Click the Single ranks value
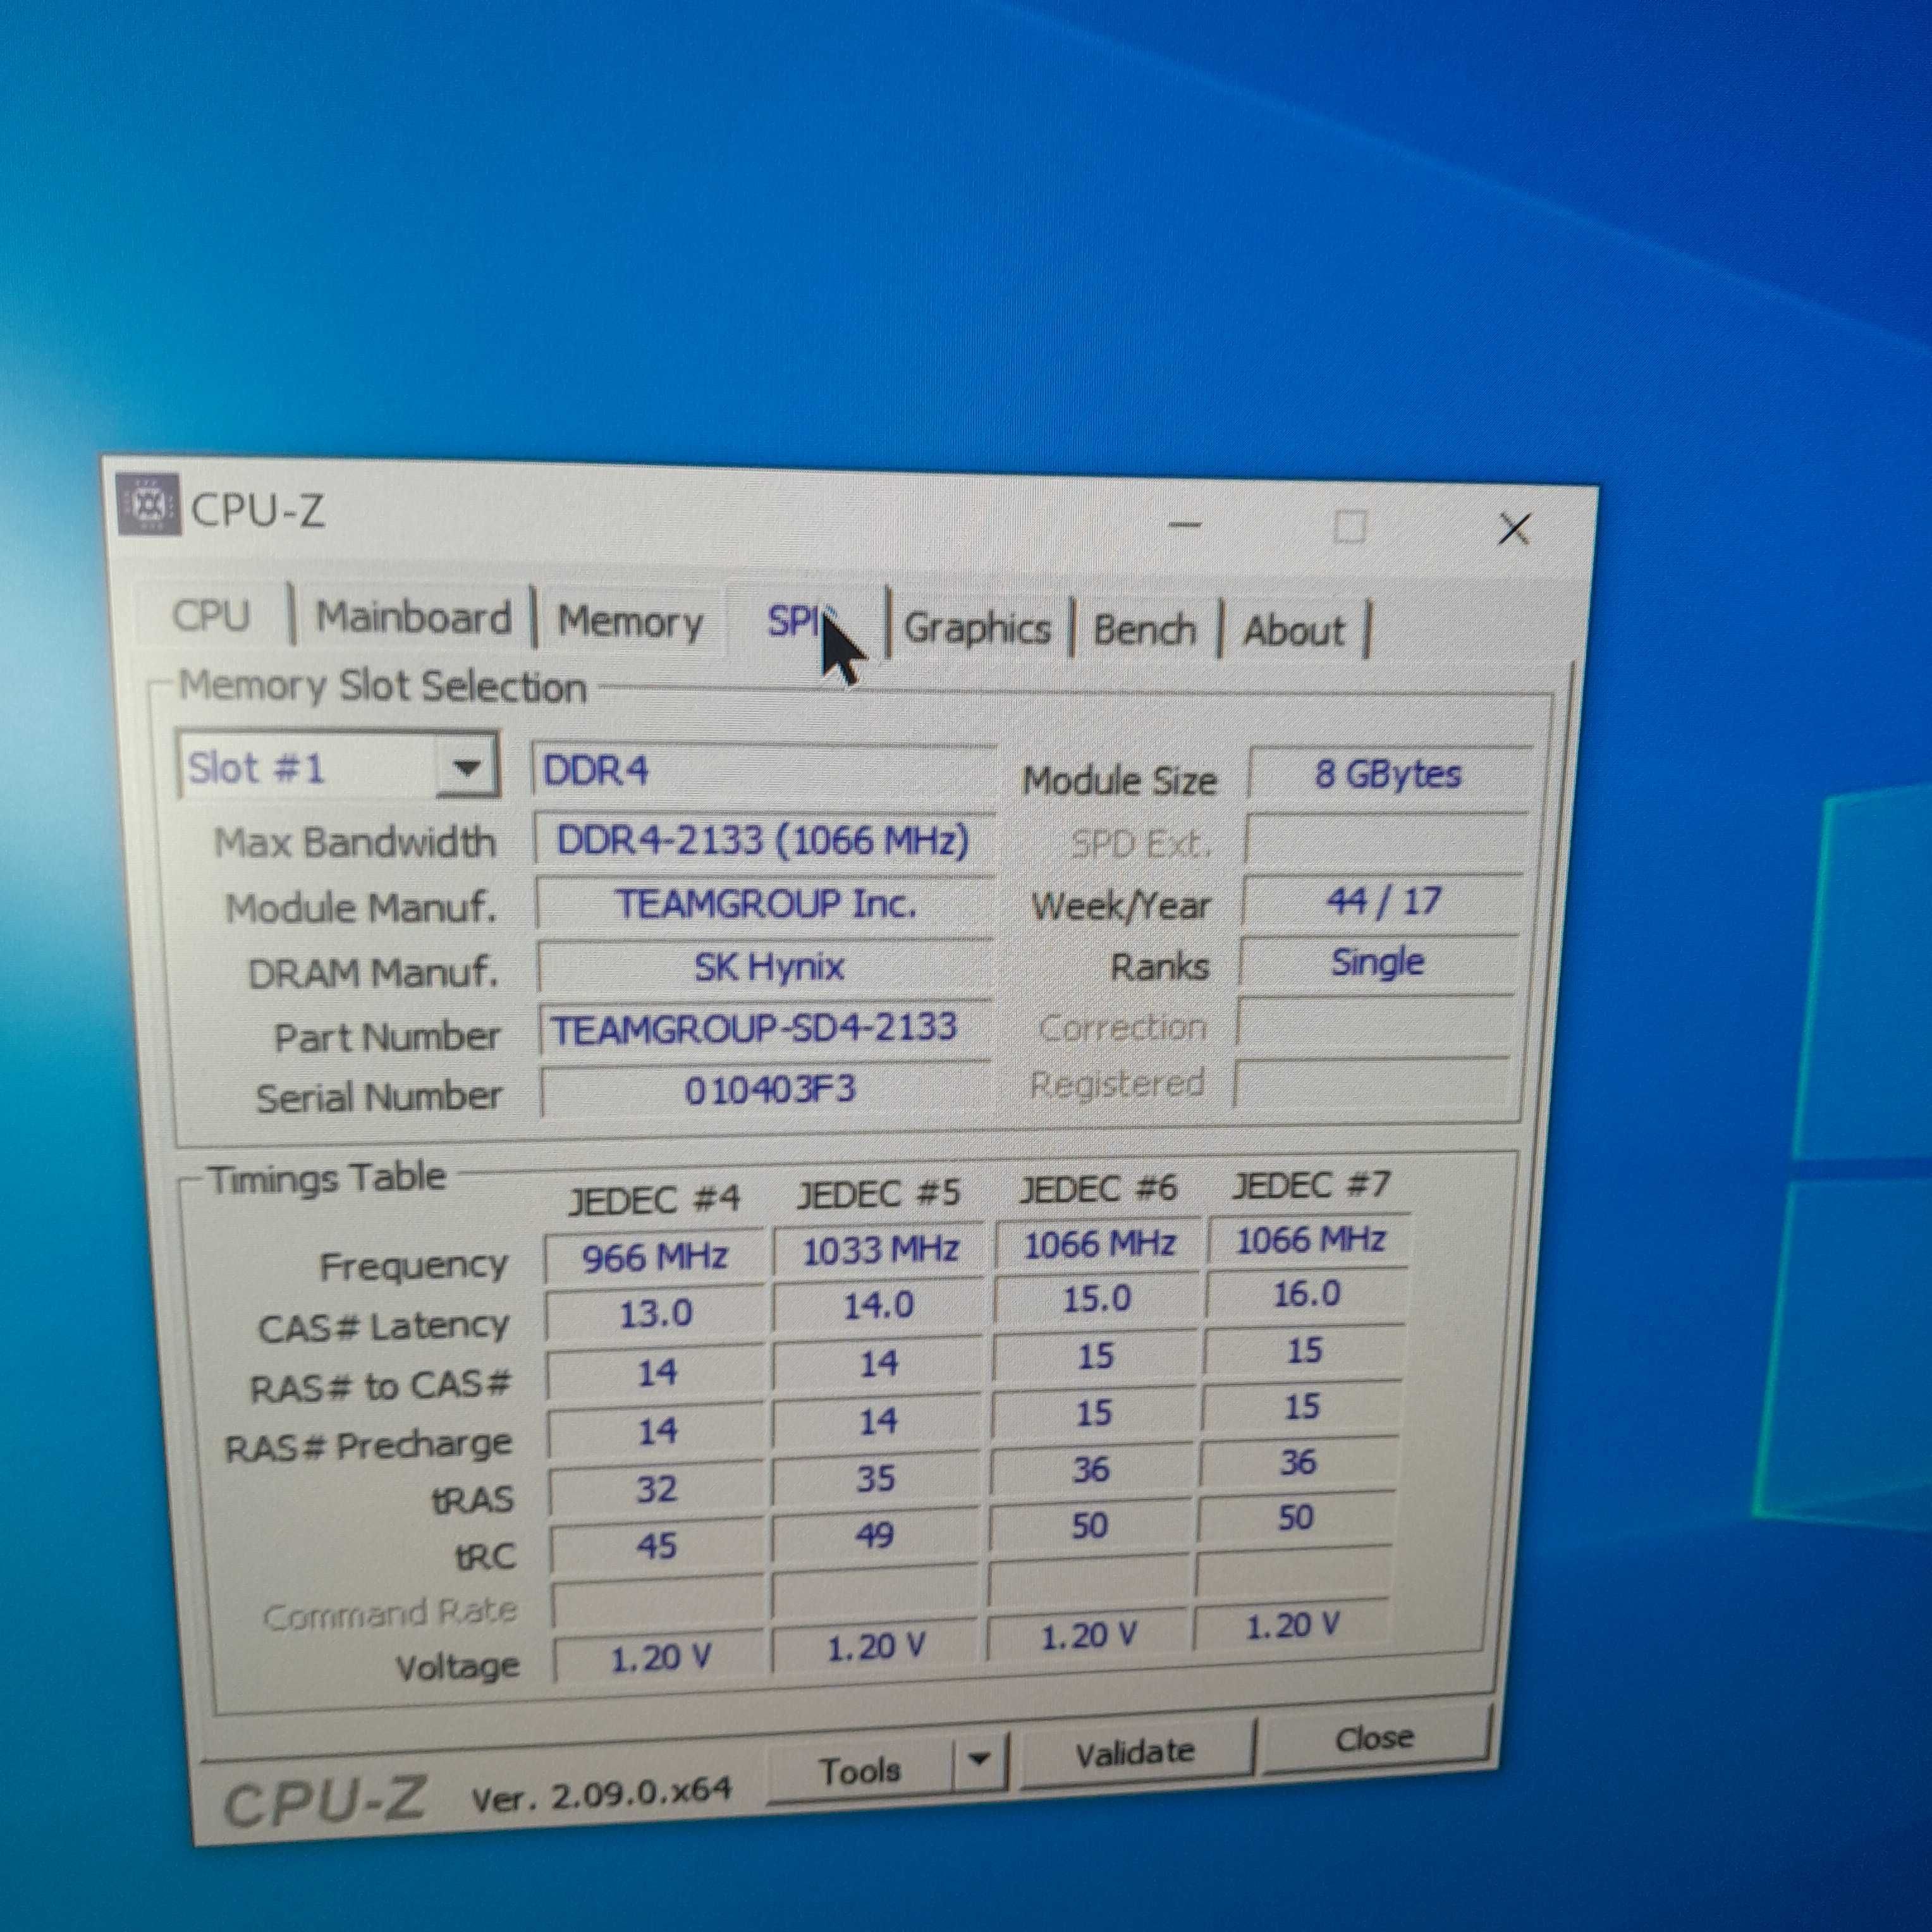The height and width of the screenshot is (1932, 1932). 1378,962
